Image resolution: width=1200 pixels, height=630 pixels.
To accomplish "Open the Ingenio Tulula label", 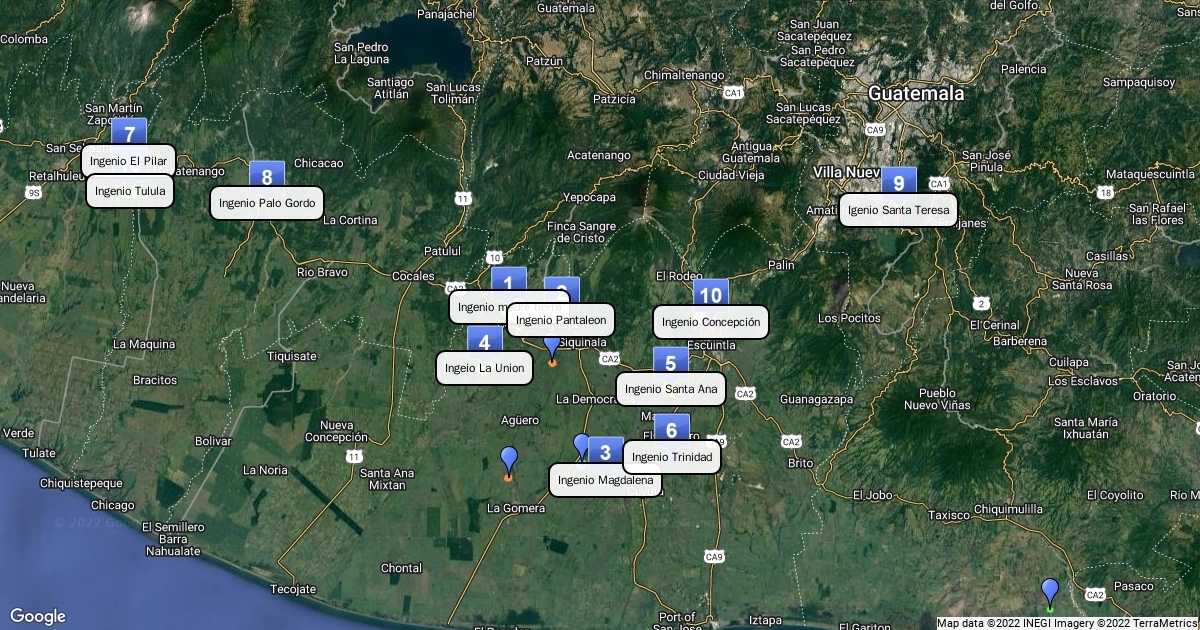I will pyautogui.click(x=130, y=190).
